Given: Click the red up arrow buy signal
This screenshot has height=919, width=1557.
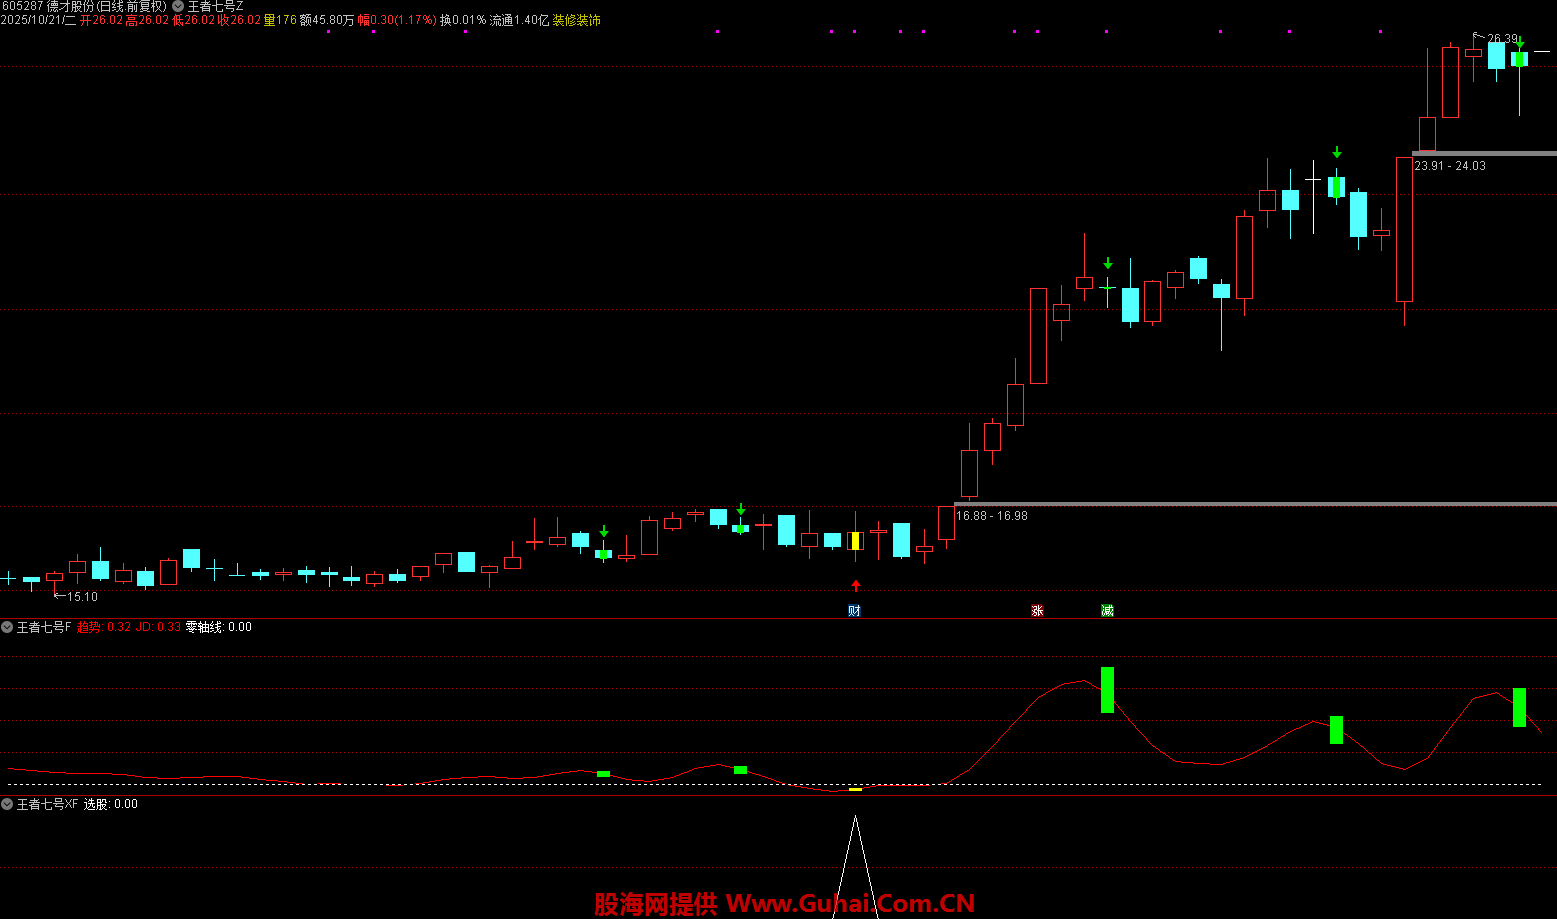Looking at the screenshot, I should point(855,585).
